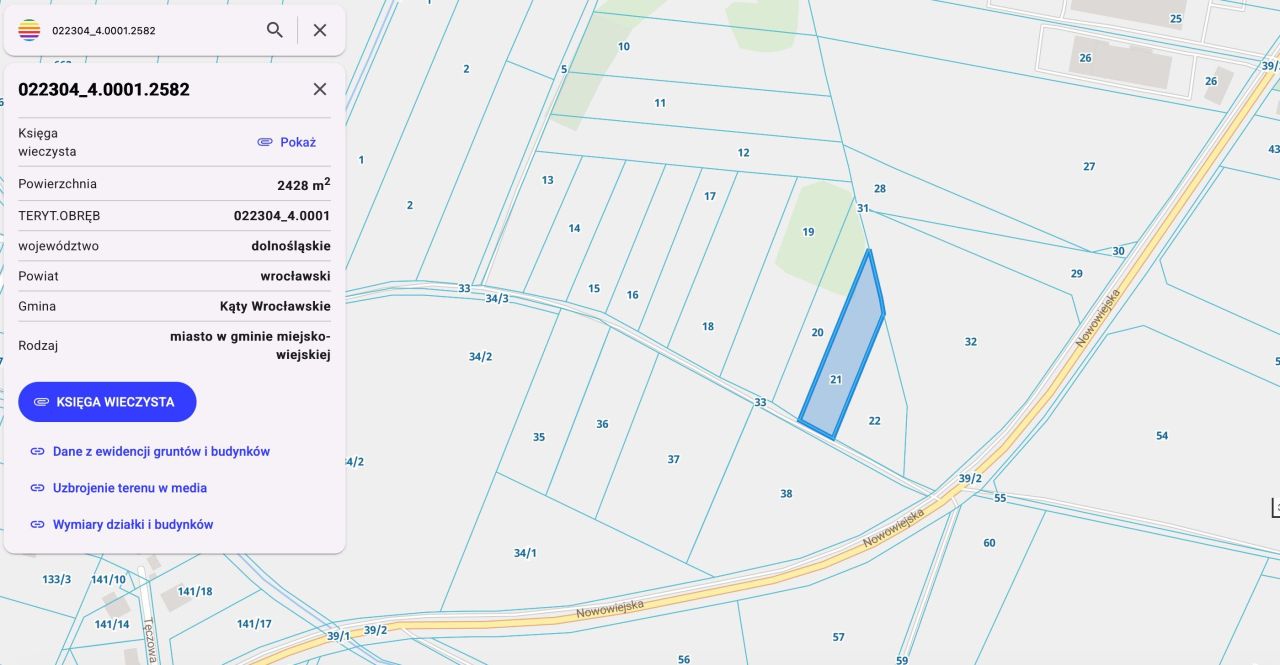
Task: Select parcel 27 on the map
Action: pyautogui.click(x=1089, y=167)
